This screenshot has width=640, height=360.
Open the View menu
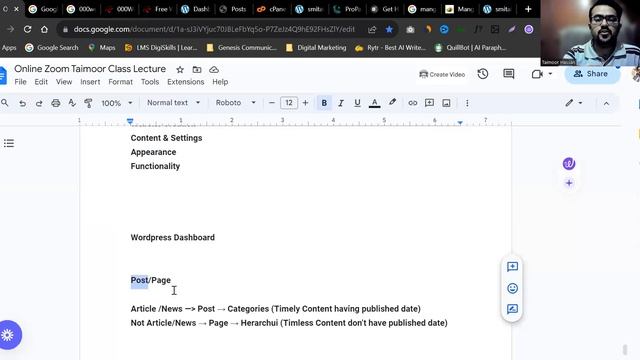[64, 82]
